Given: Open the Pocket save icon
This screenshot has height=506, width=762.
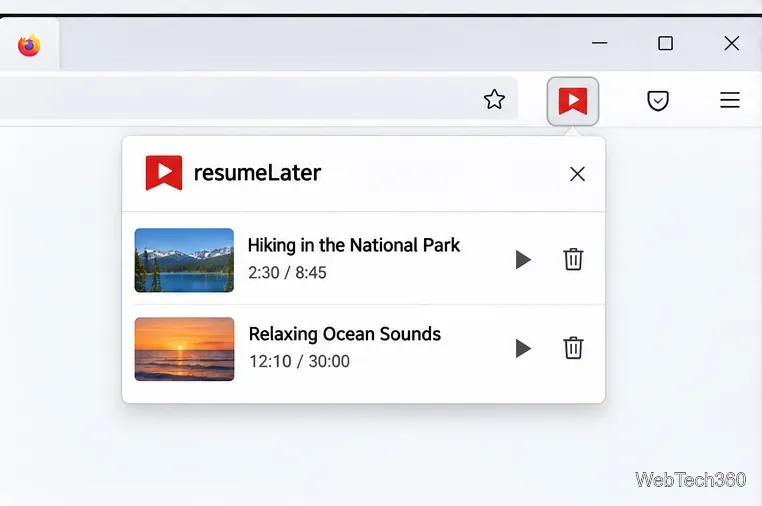Looking at the screenshot, I should [658, 100].
